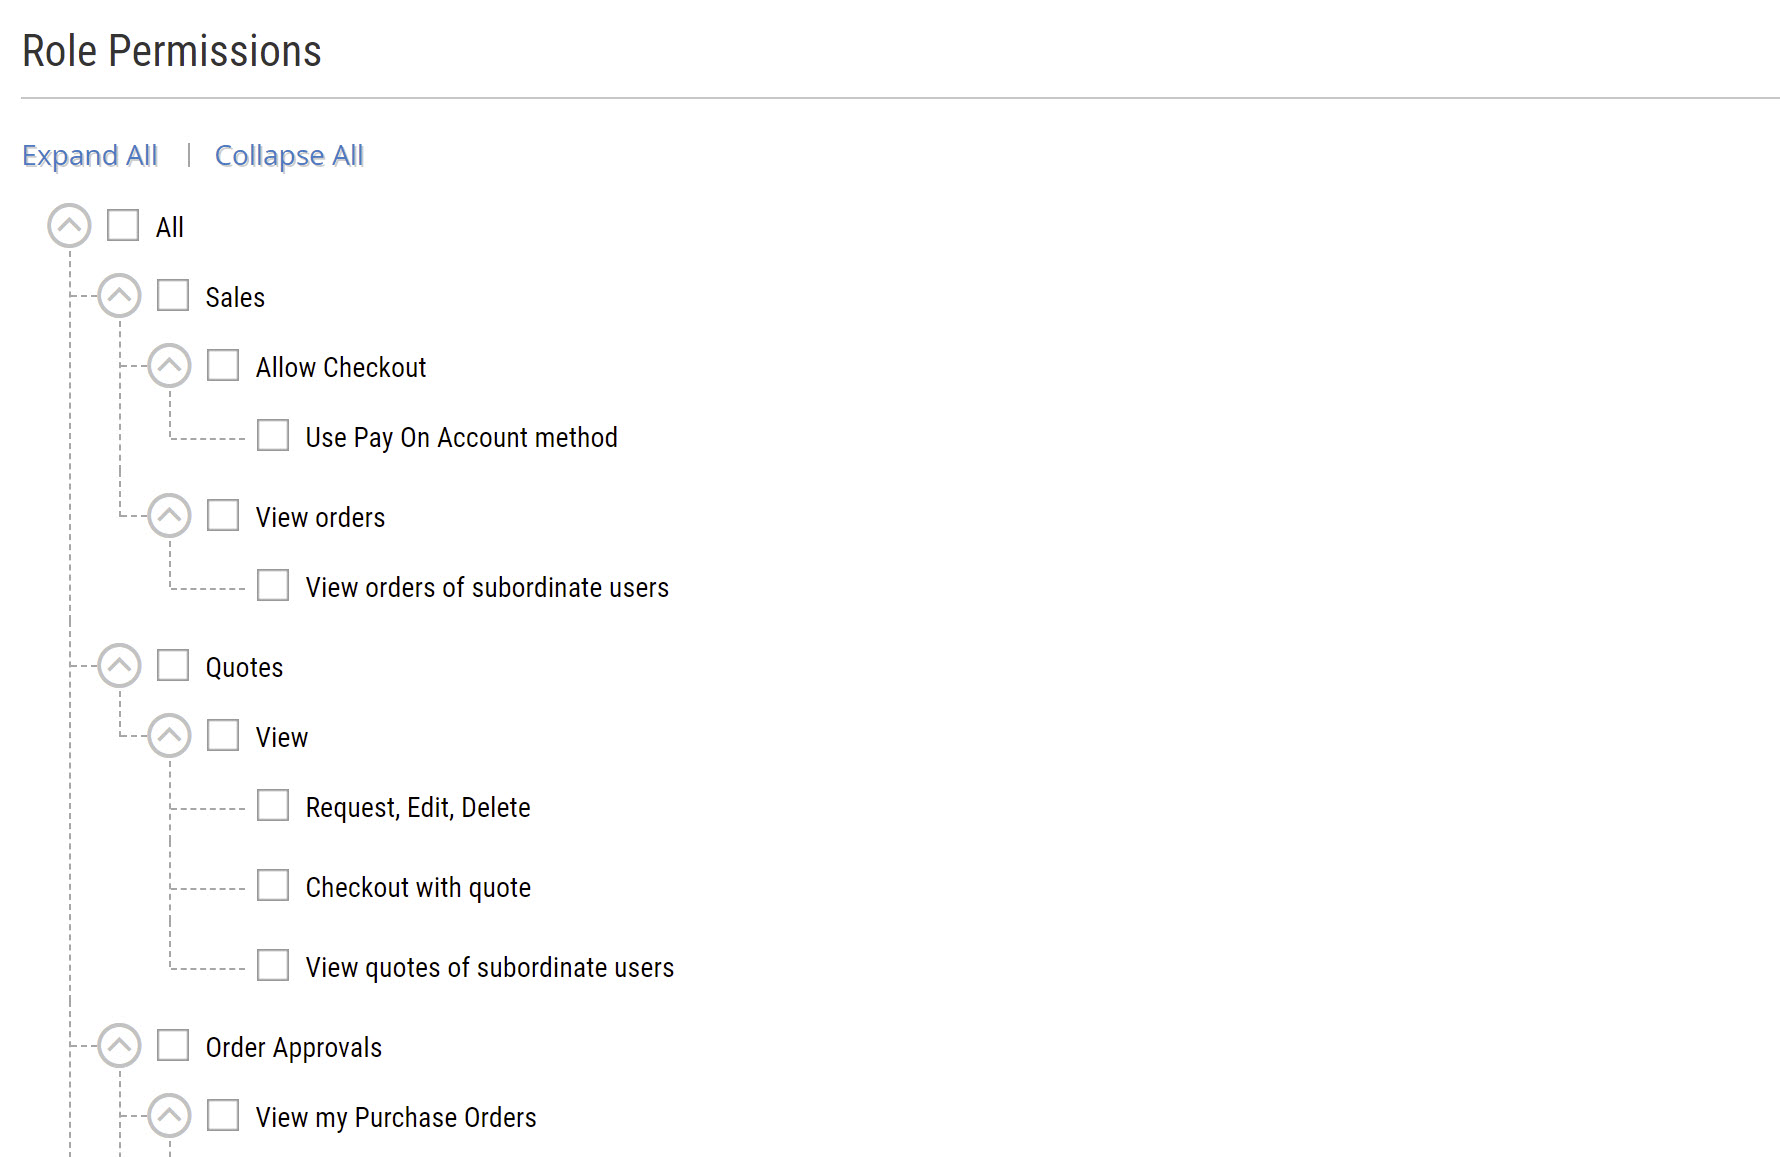Viewport: 1780px width, 1157px height.
Task: Select the Order Approvals tree label
Action: coord(294,1047)
